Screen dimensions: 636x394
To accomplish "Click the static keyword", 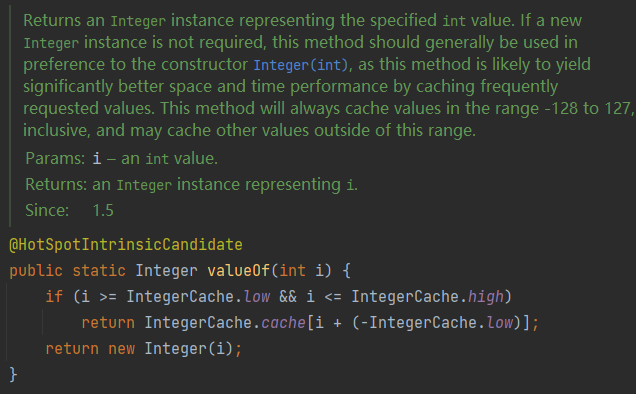I will [x=99, y=270].
